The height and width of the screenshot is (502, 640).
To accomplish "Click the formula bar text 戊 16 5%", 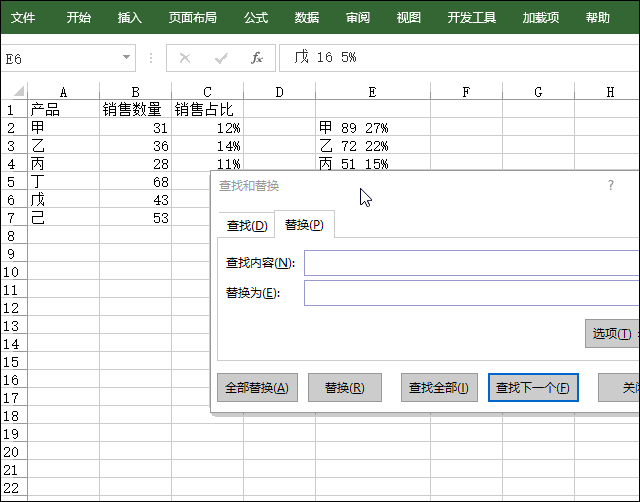I will (325, 58).
